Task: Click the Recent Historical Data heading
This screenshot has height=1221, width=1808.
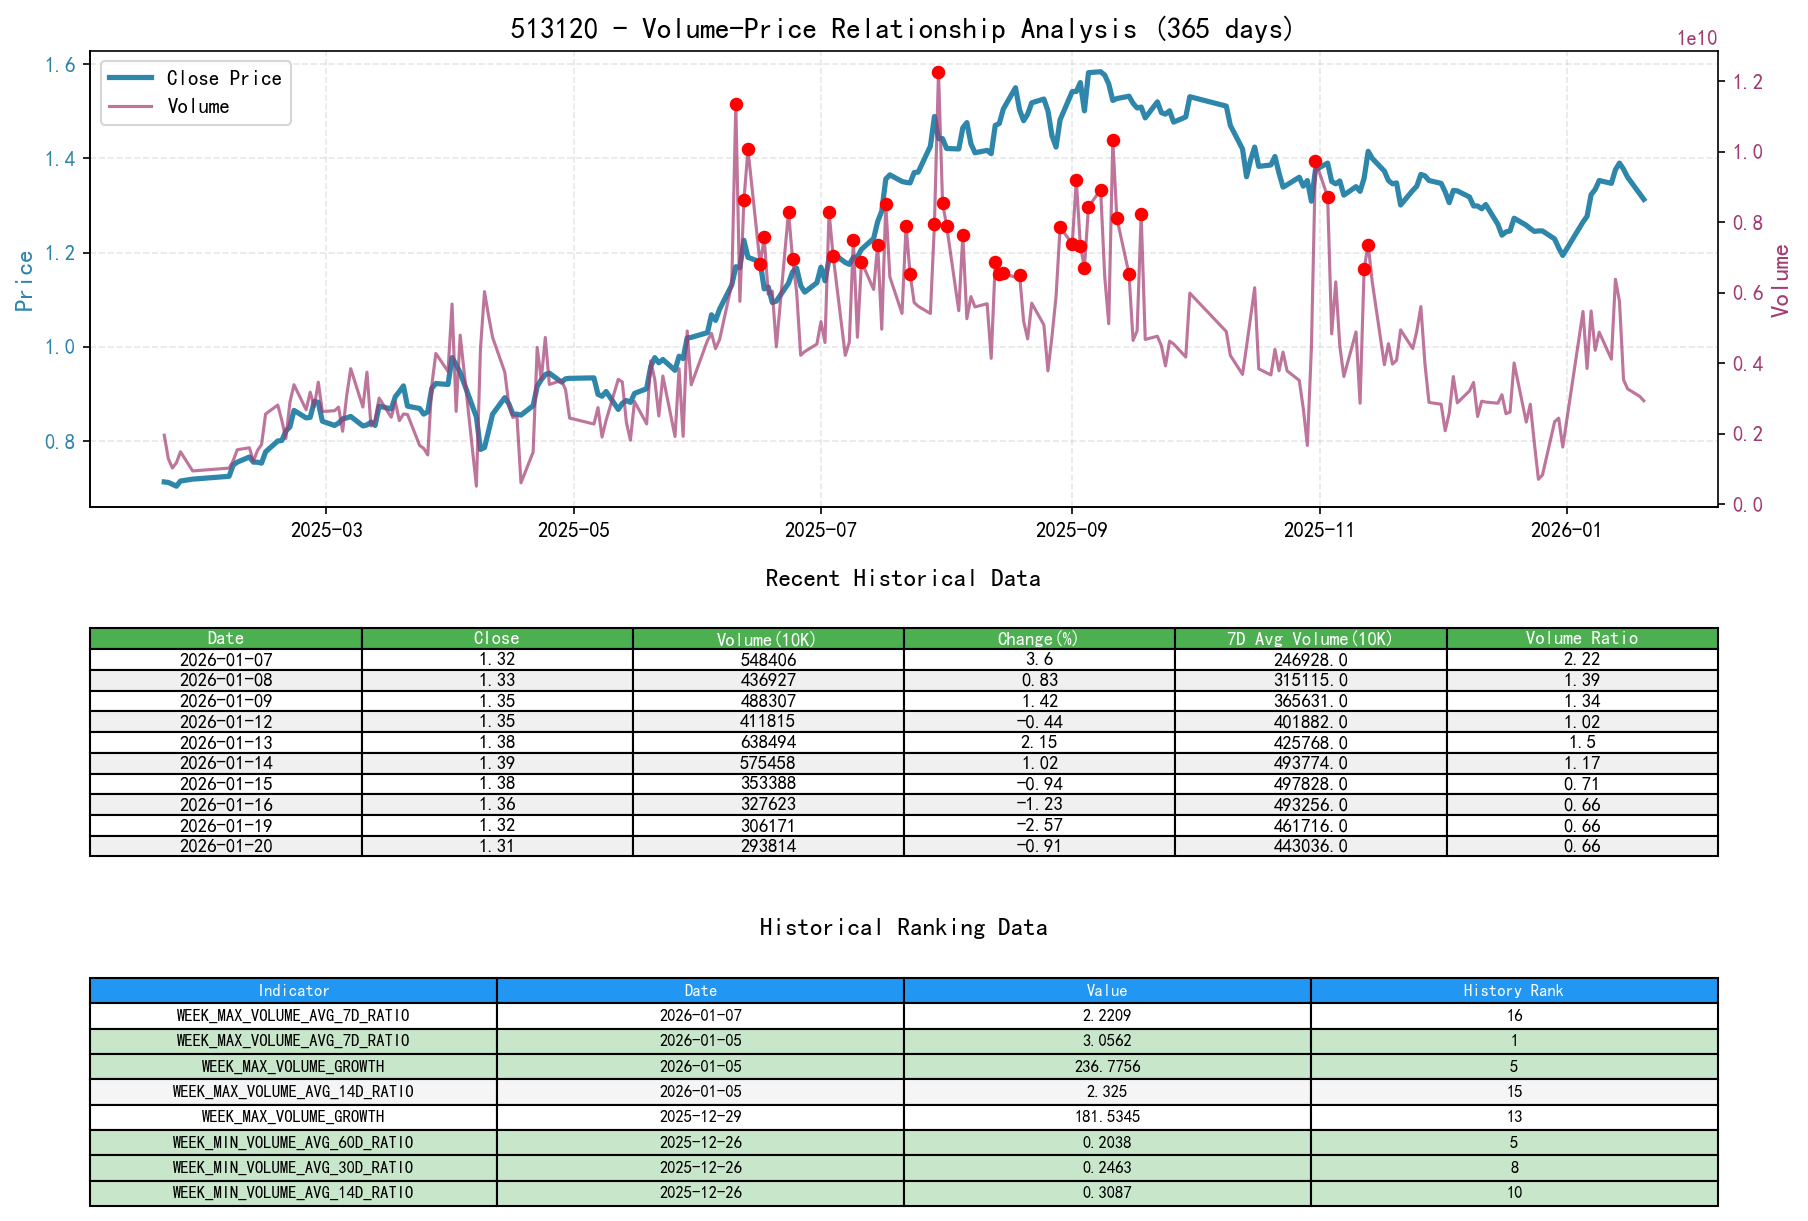Action: (902, 578)
